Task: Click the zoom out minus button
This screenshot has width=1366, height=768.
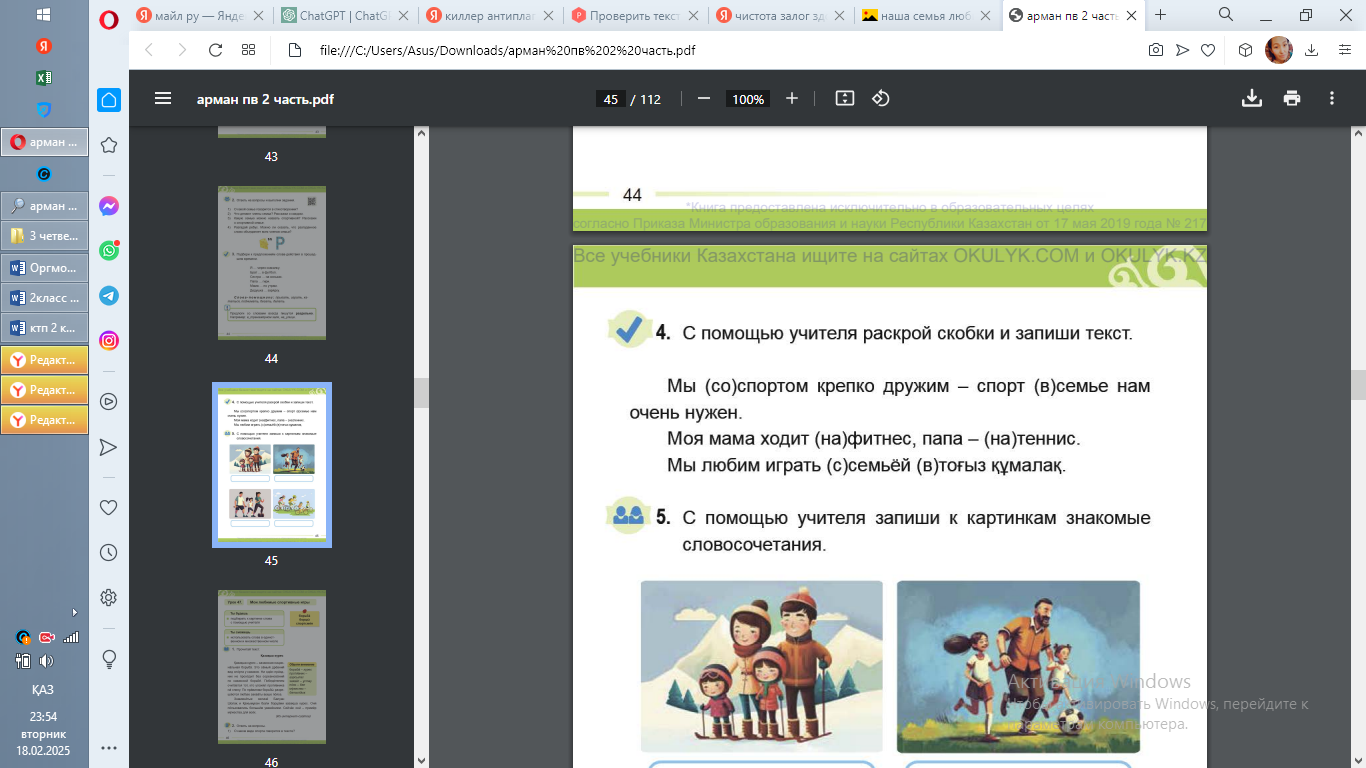Action: coord(704,99)
